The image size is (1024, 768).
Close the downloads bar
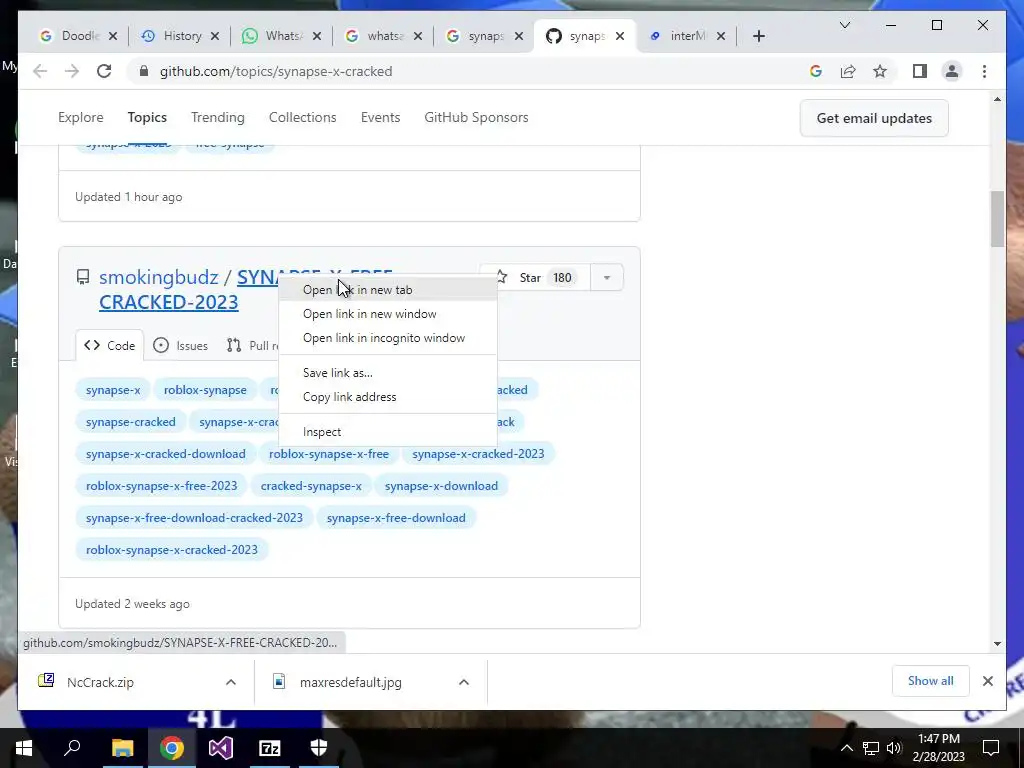(x=987, y=681)
